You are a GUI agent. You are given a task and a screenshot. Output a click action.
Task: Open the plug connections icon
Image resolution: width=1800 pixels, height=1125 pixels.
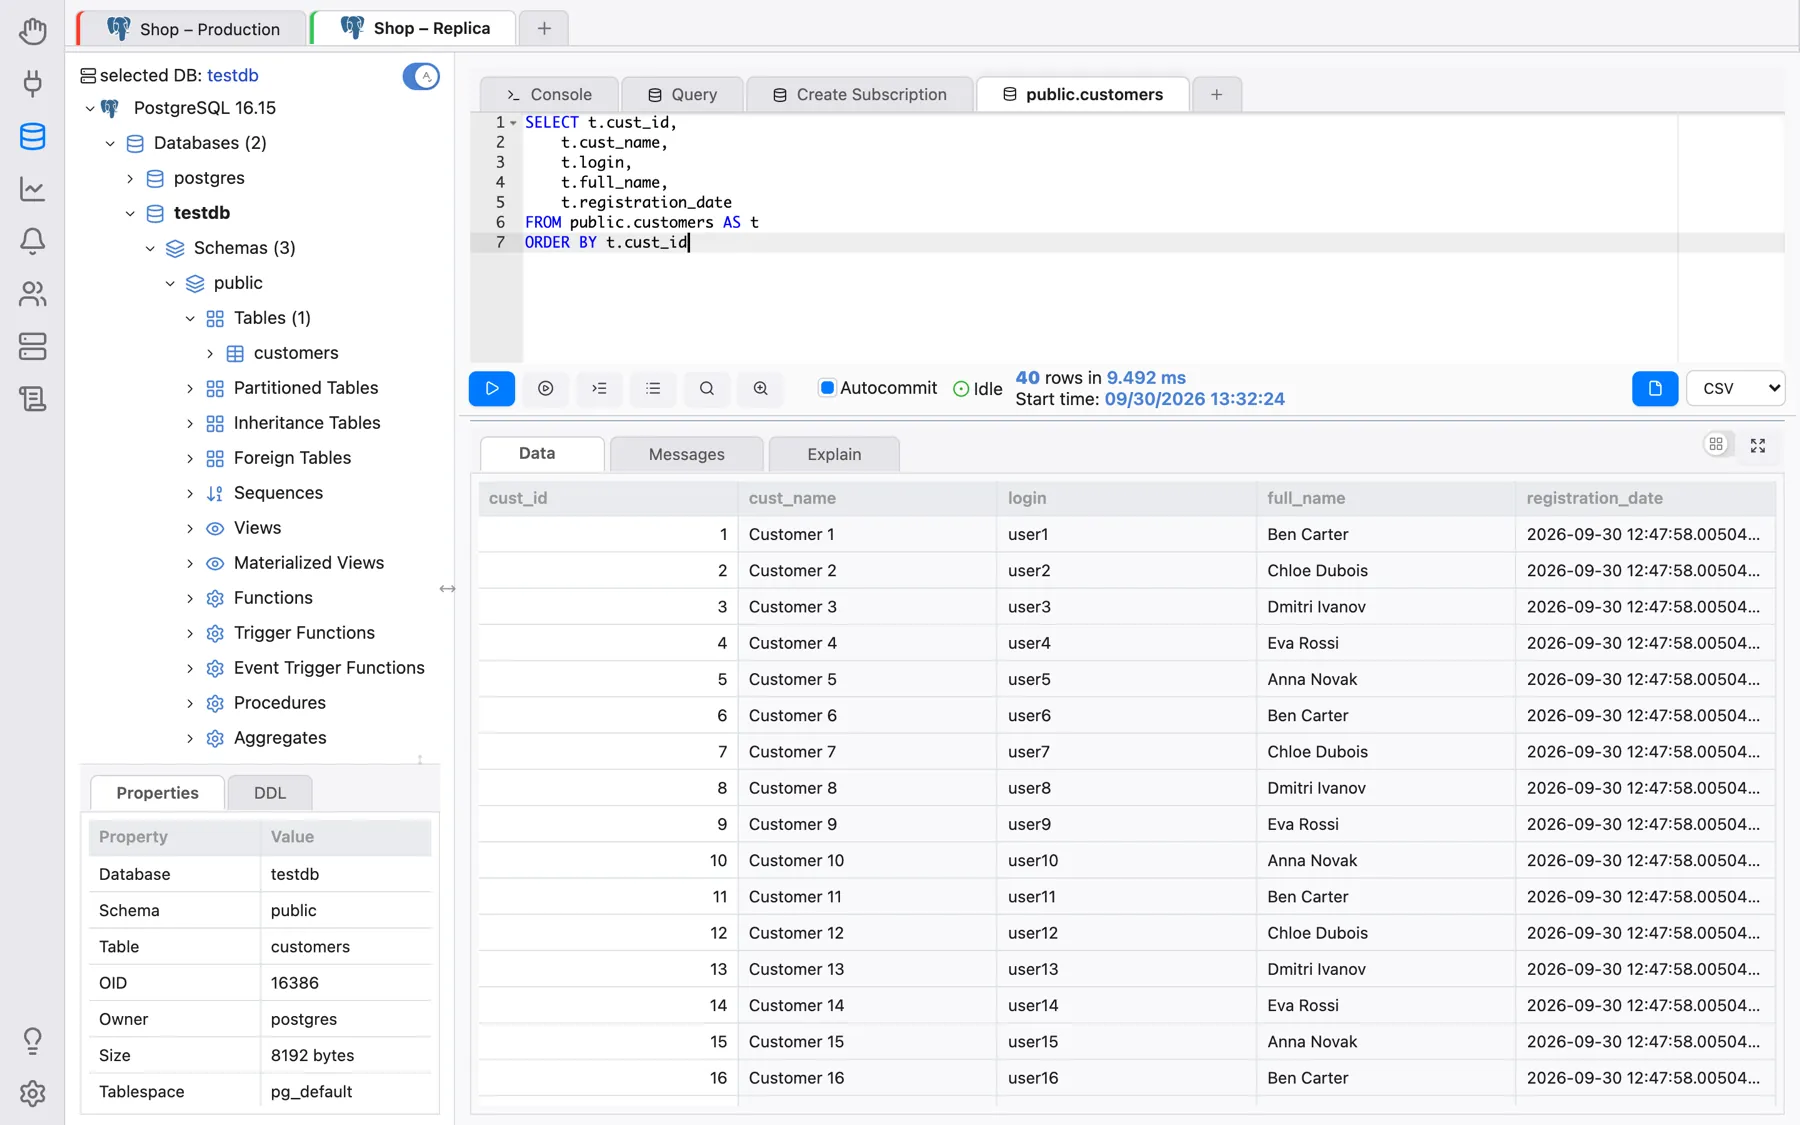(32, 83)
